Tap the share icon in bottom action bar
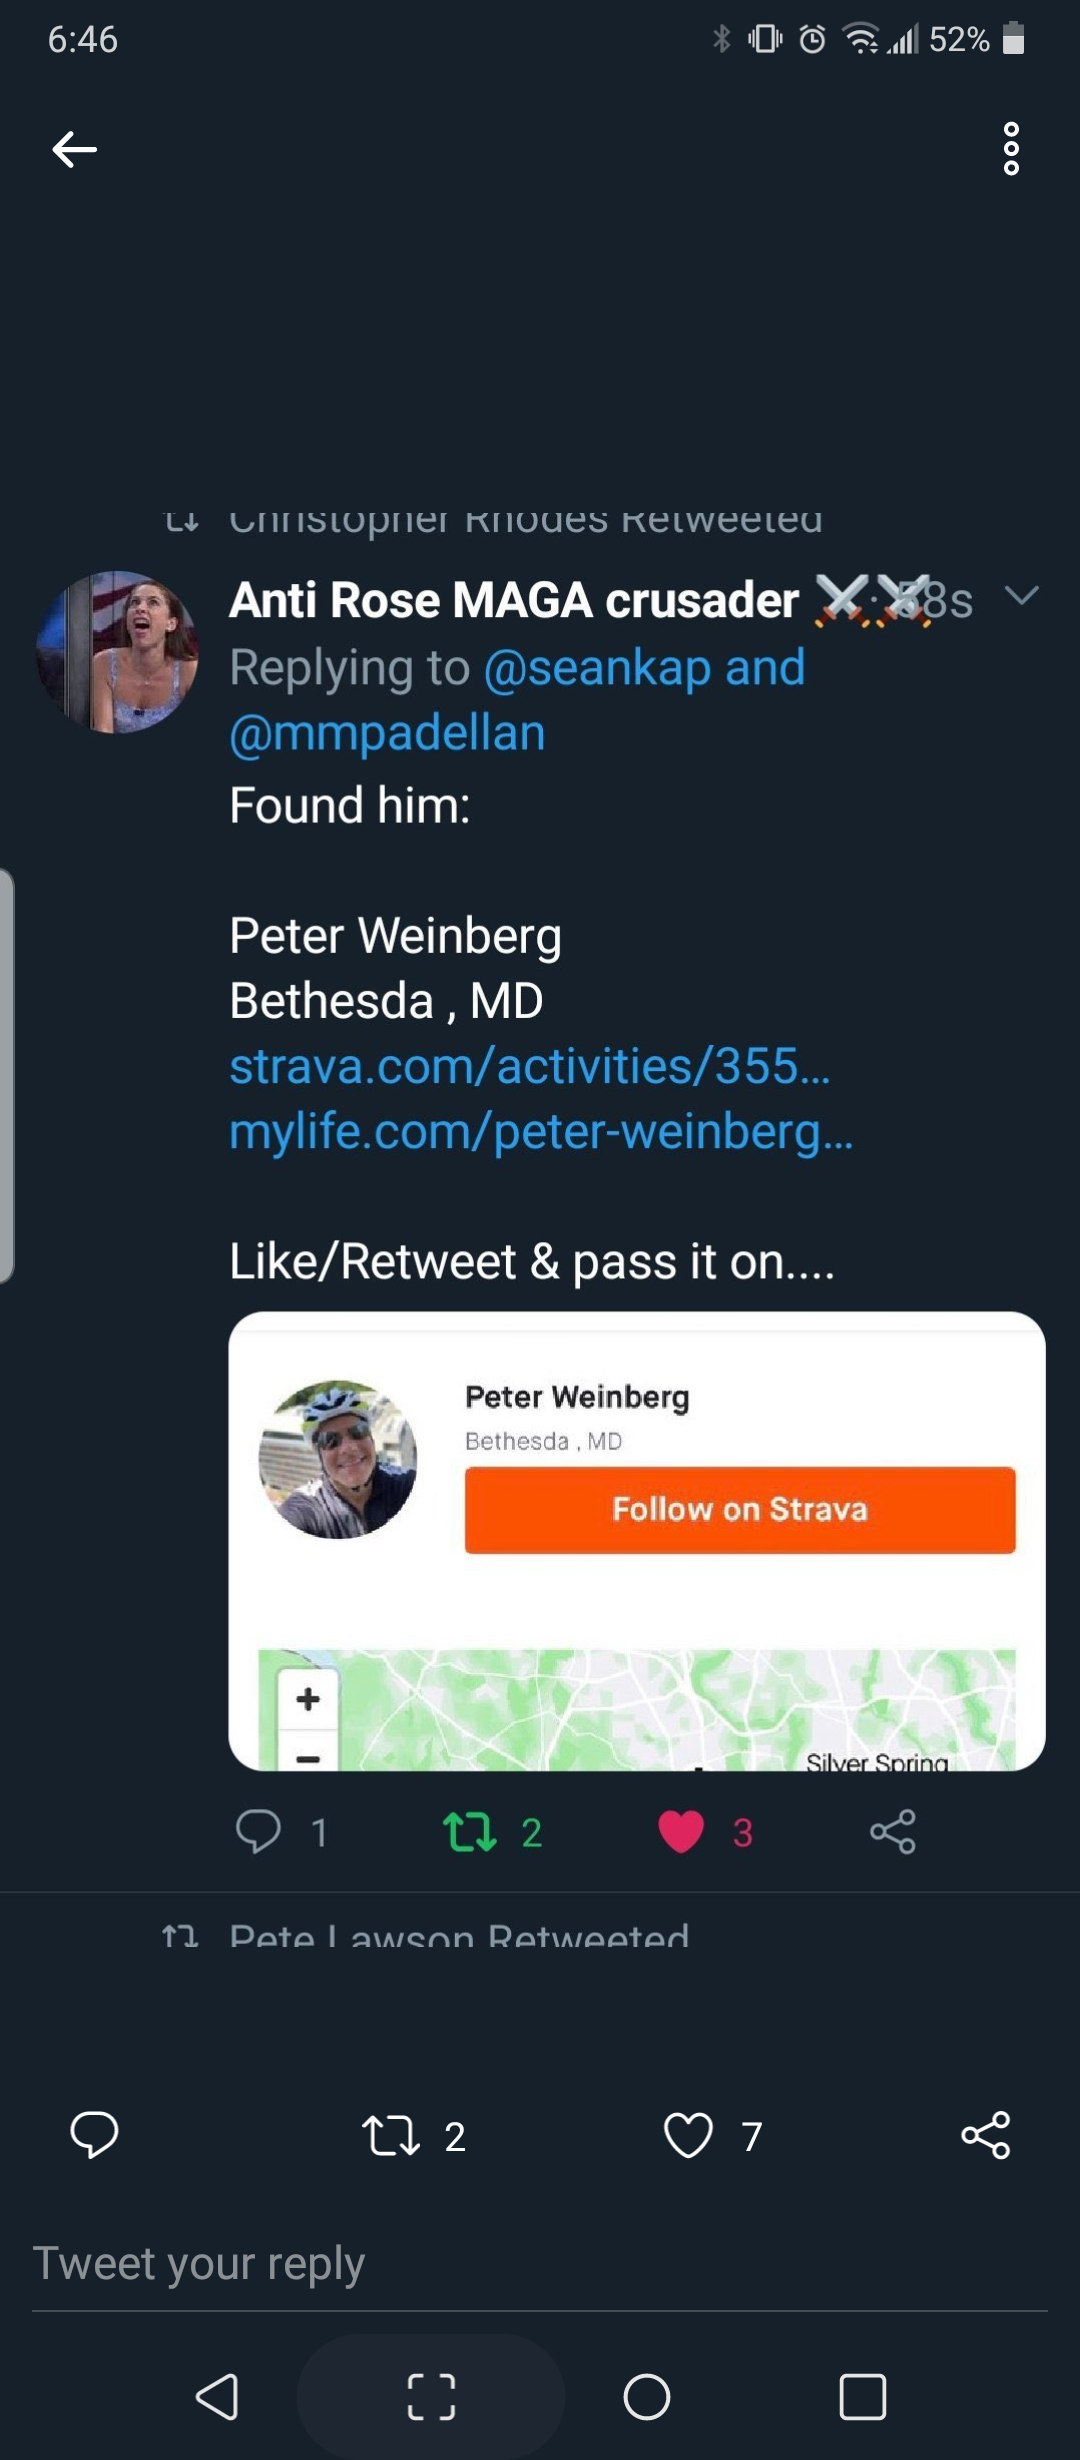The image size is (1080, 2460). 986,2135
